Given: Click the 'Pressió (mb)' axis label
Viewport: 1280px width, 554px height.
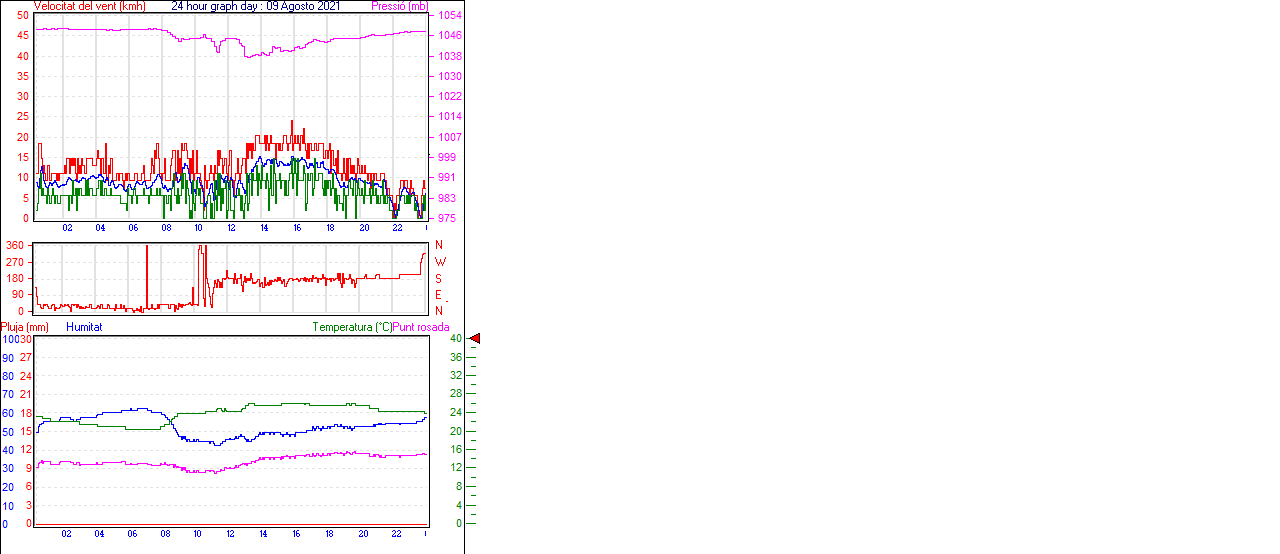Looking at the screenshot, I should coord(399,6).
